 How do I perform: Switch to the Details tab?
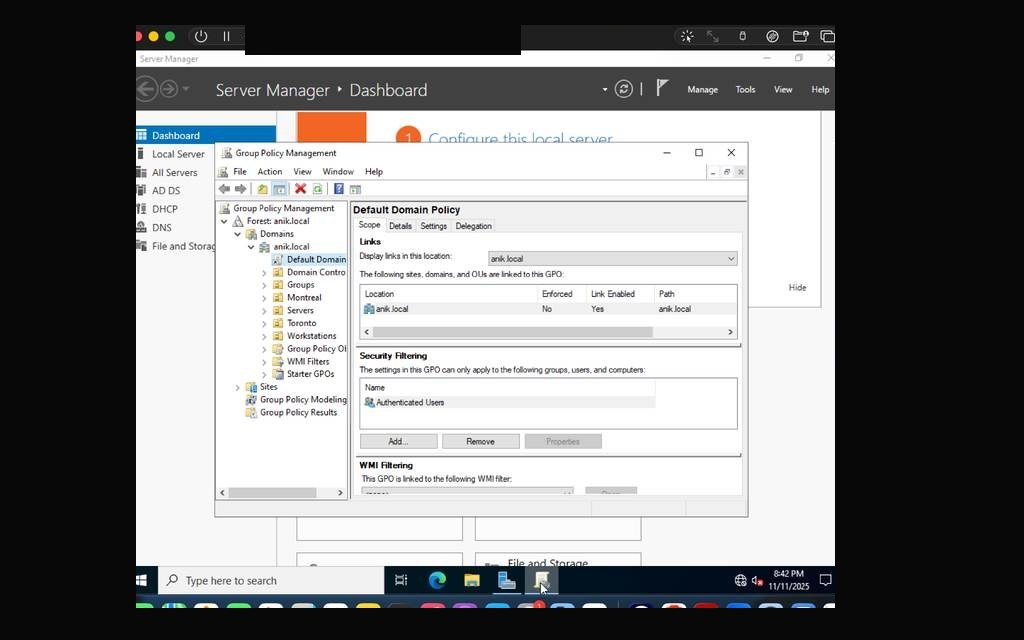pos(400,226)
